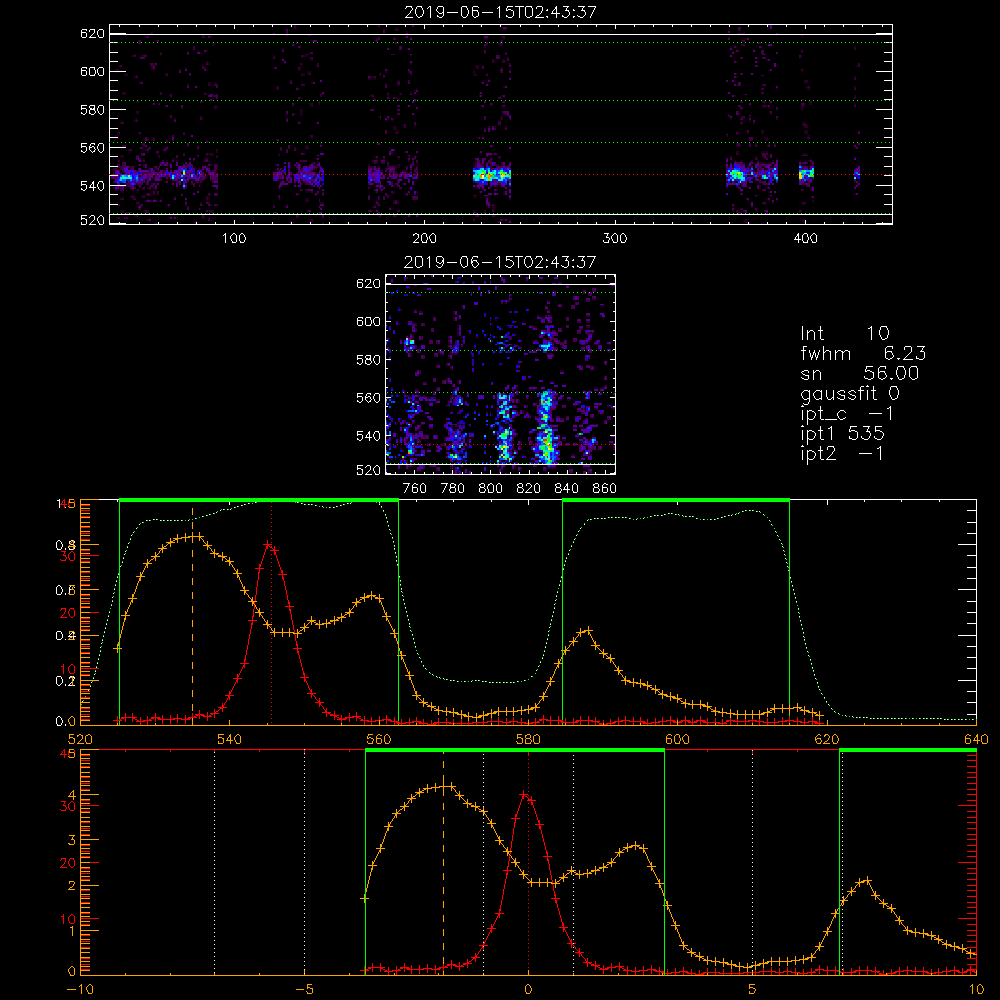
Task: Select the 'fwhm 6.23' parameter text
Action: [x=863, y=353]
